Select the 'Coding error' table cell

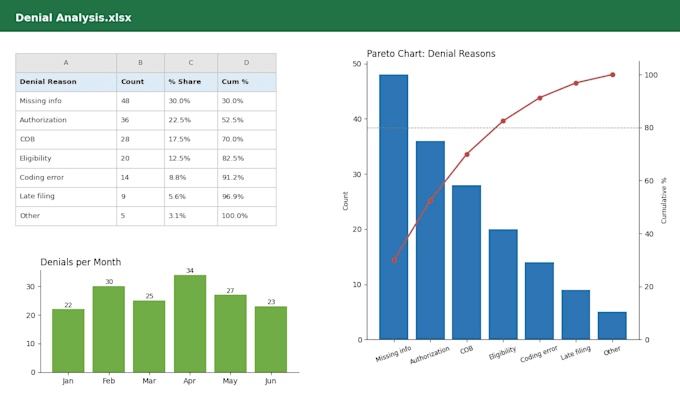point(66,178)
